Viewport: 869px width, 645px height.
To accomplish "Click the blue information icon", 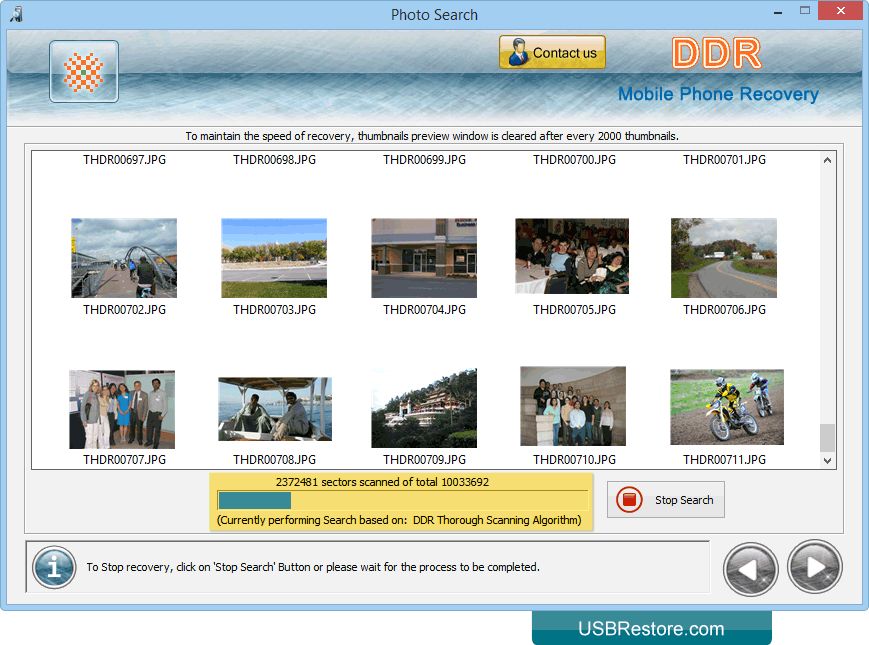I will [54, 567].
